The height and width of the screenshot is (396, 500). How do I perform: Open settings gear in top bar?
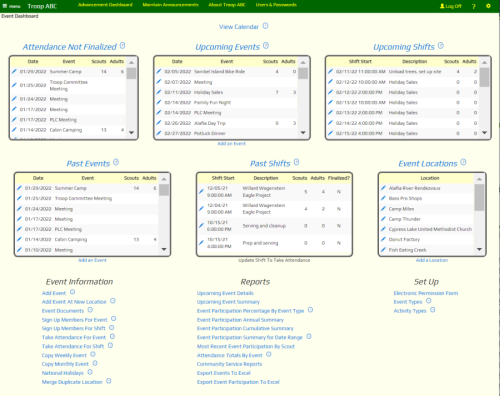[488, 6]
